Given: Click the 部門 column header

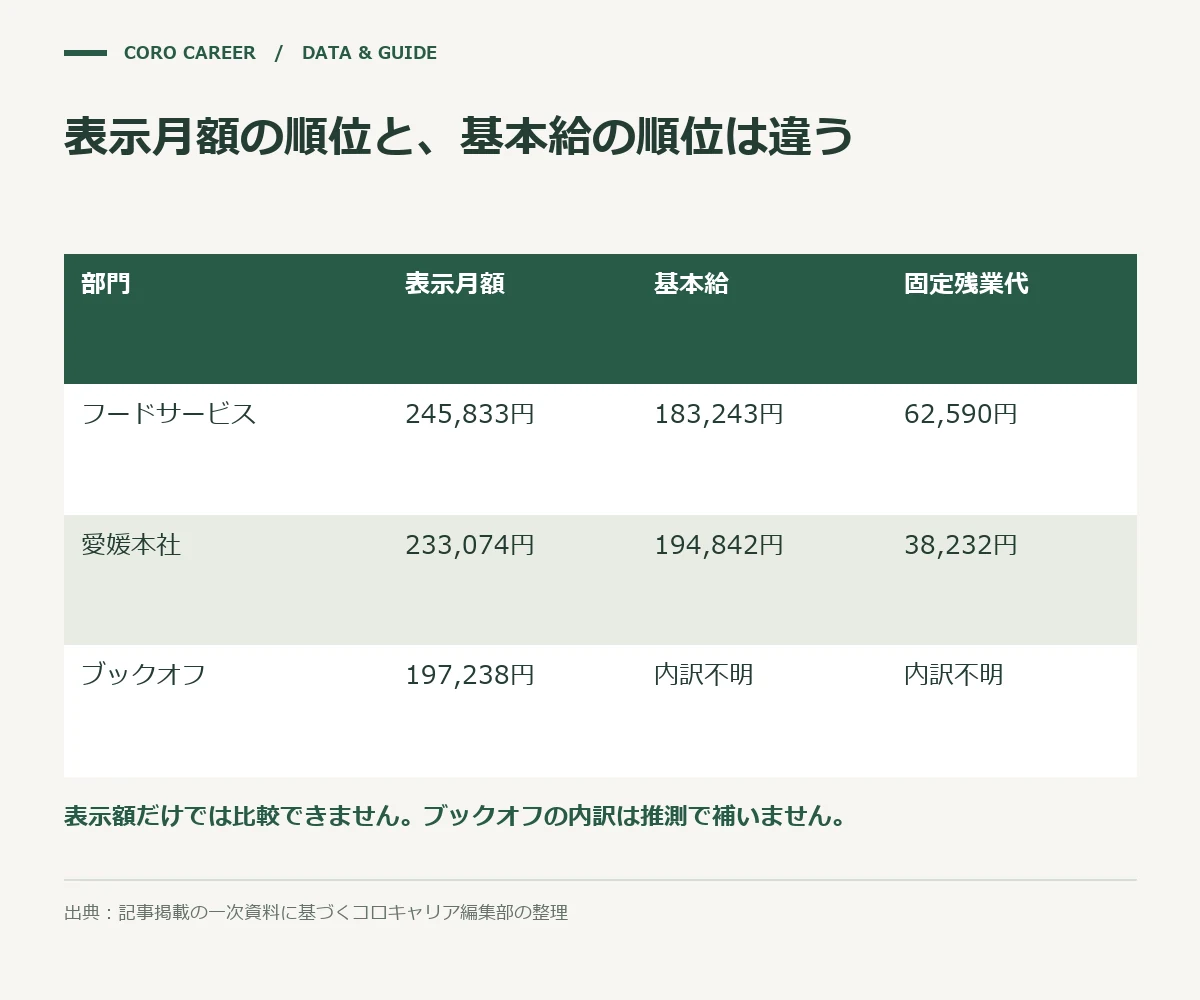Looking at the screenshot, I should coord(106,284).
